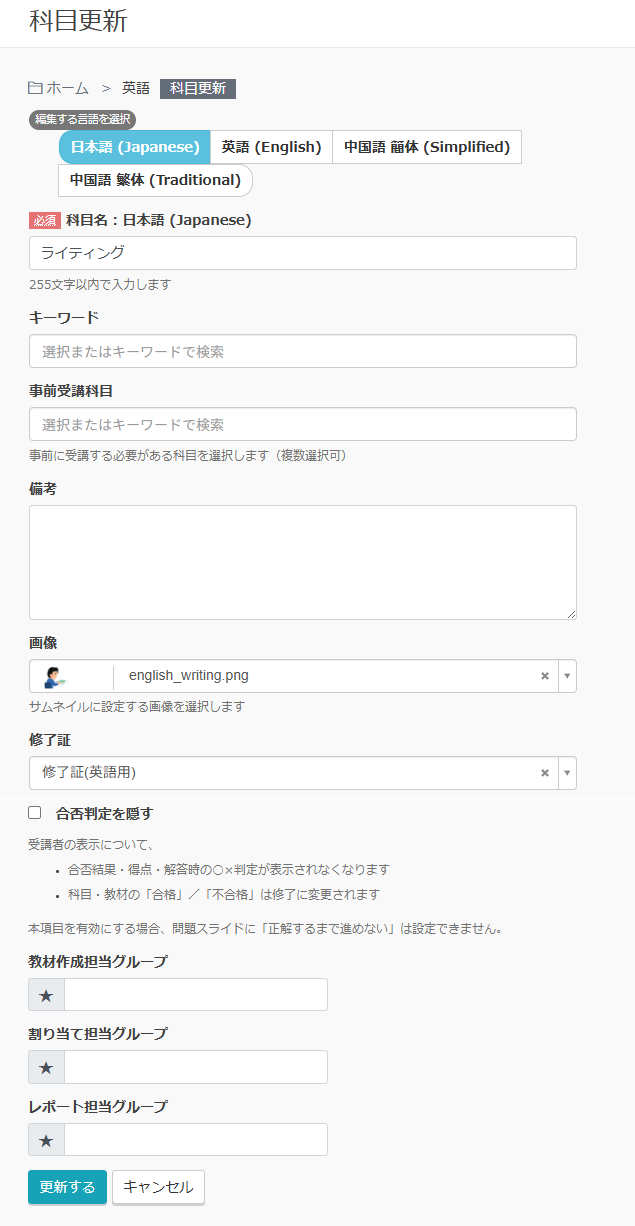Open the キーワード search selector
This screenshot has width=635, height=1226.
tap(302, 351)
